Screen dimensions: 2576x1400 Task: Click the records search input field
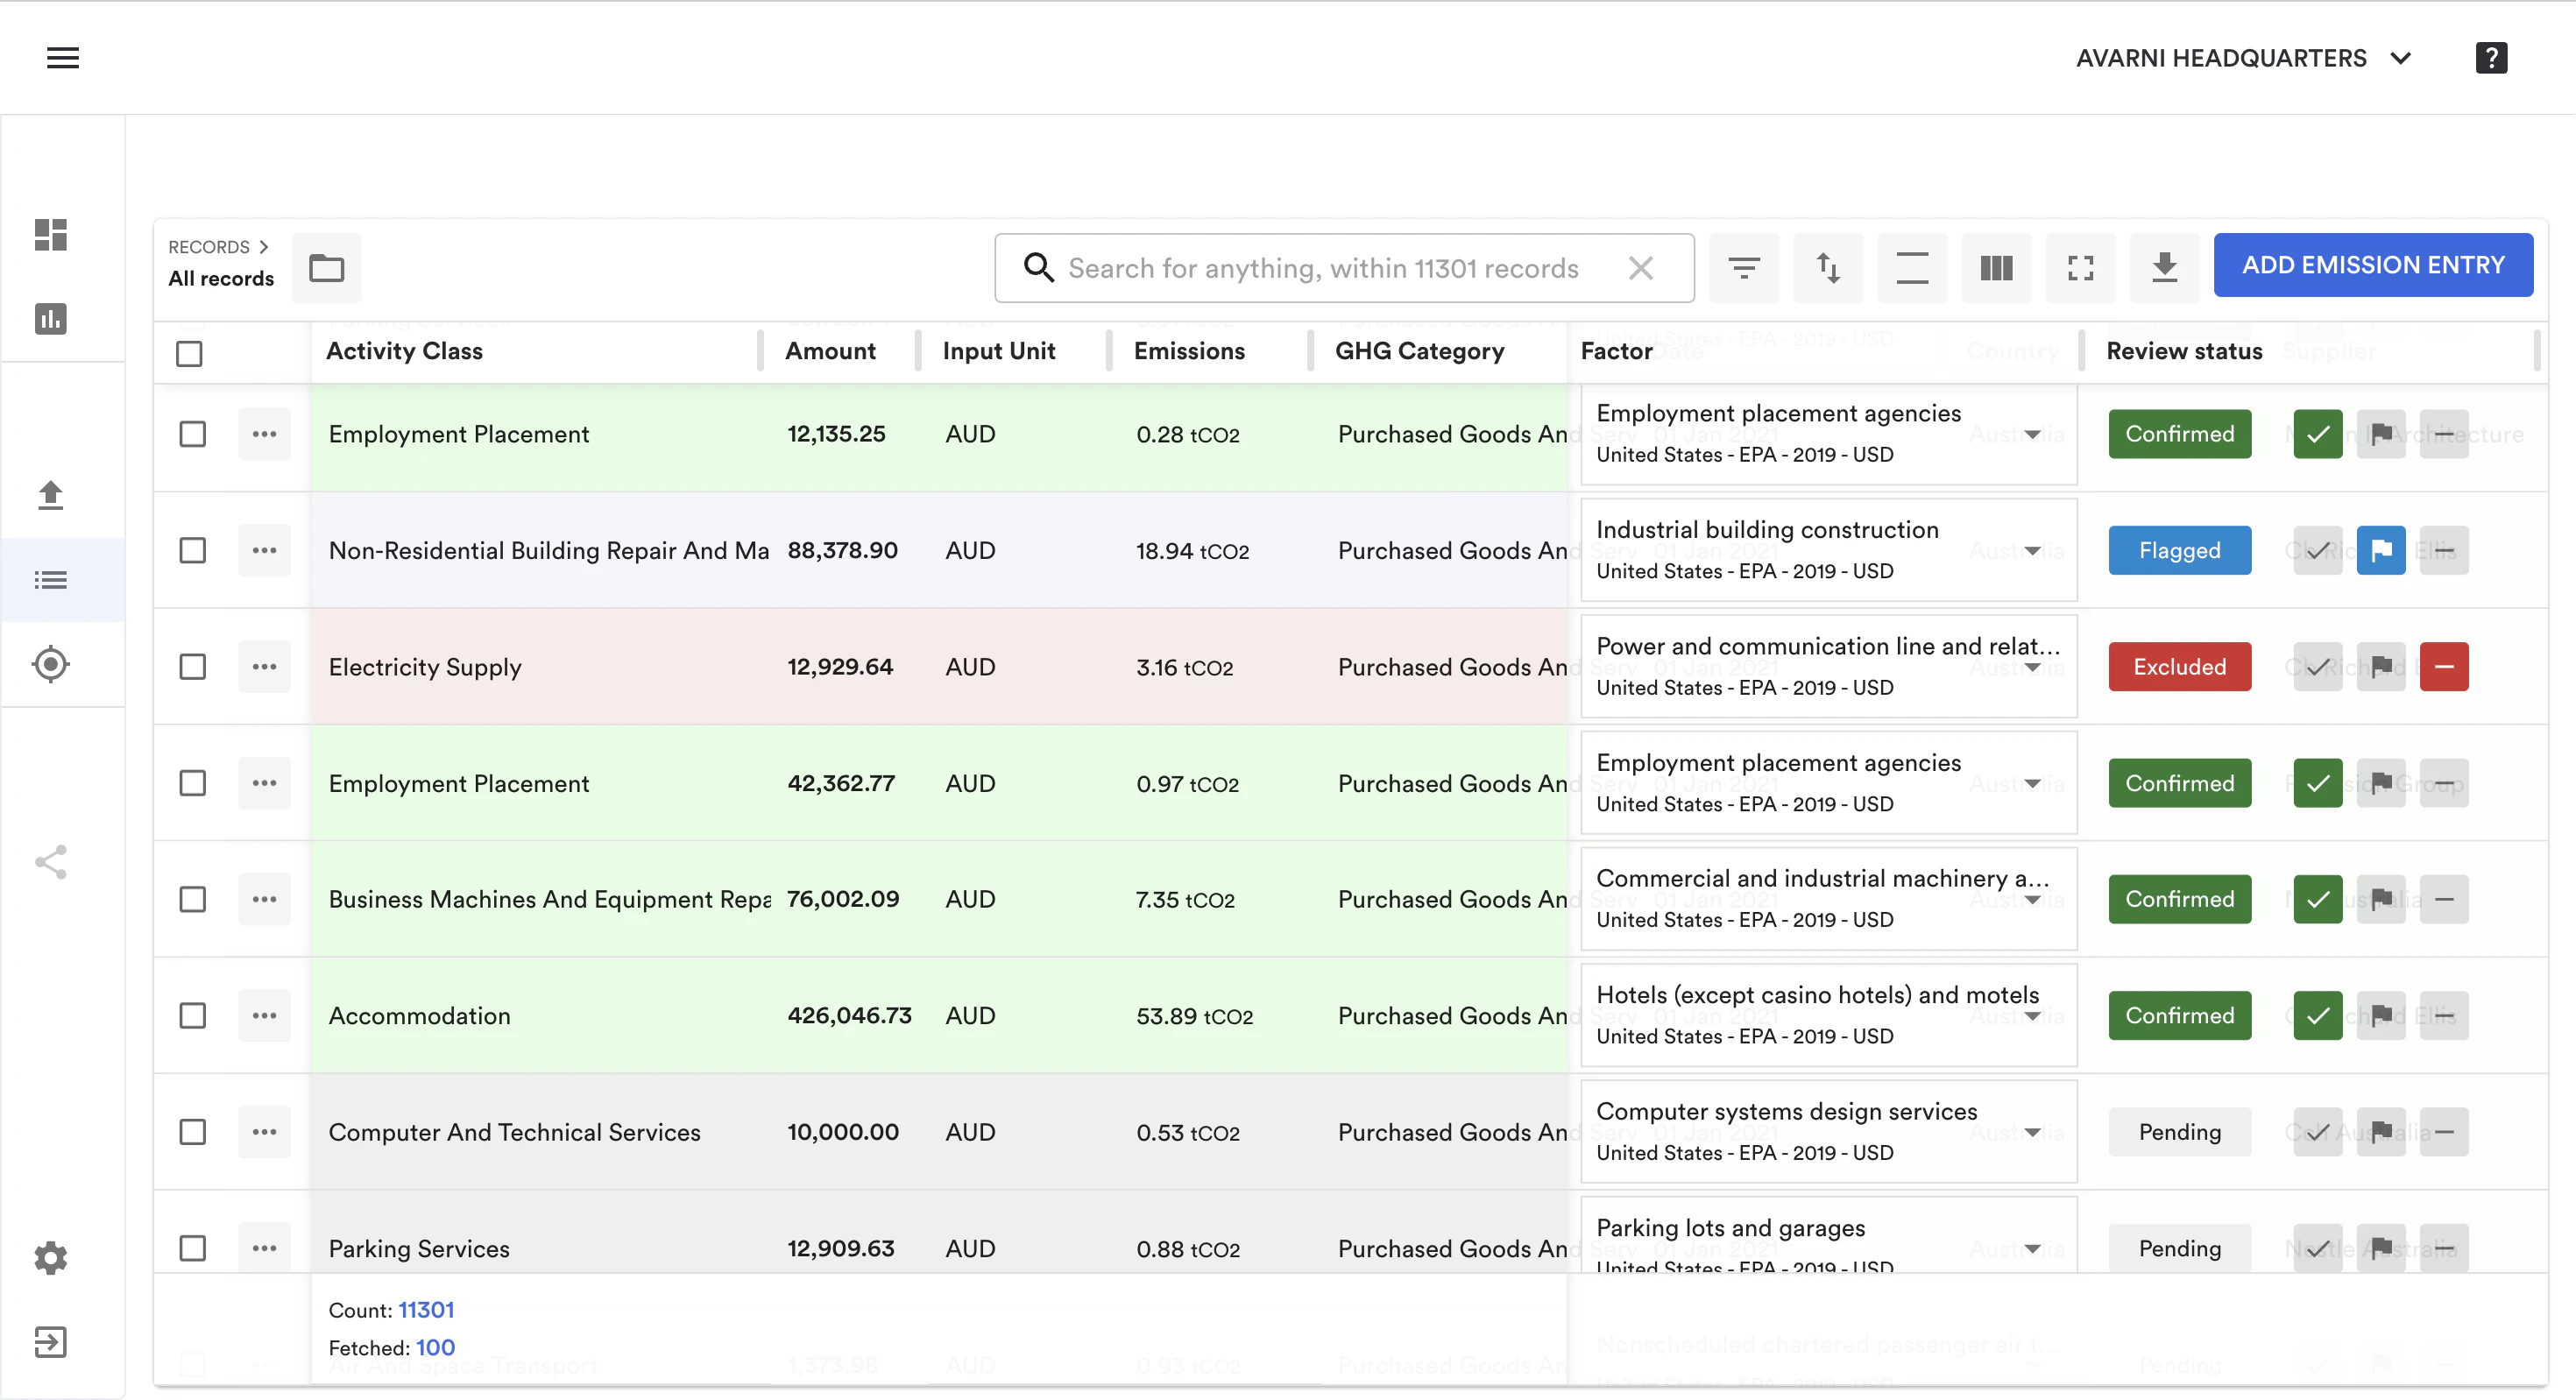[1323, 268]
